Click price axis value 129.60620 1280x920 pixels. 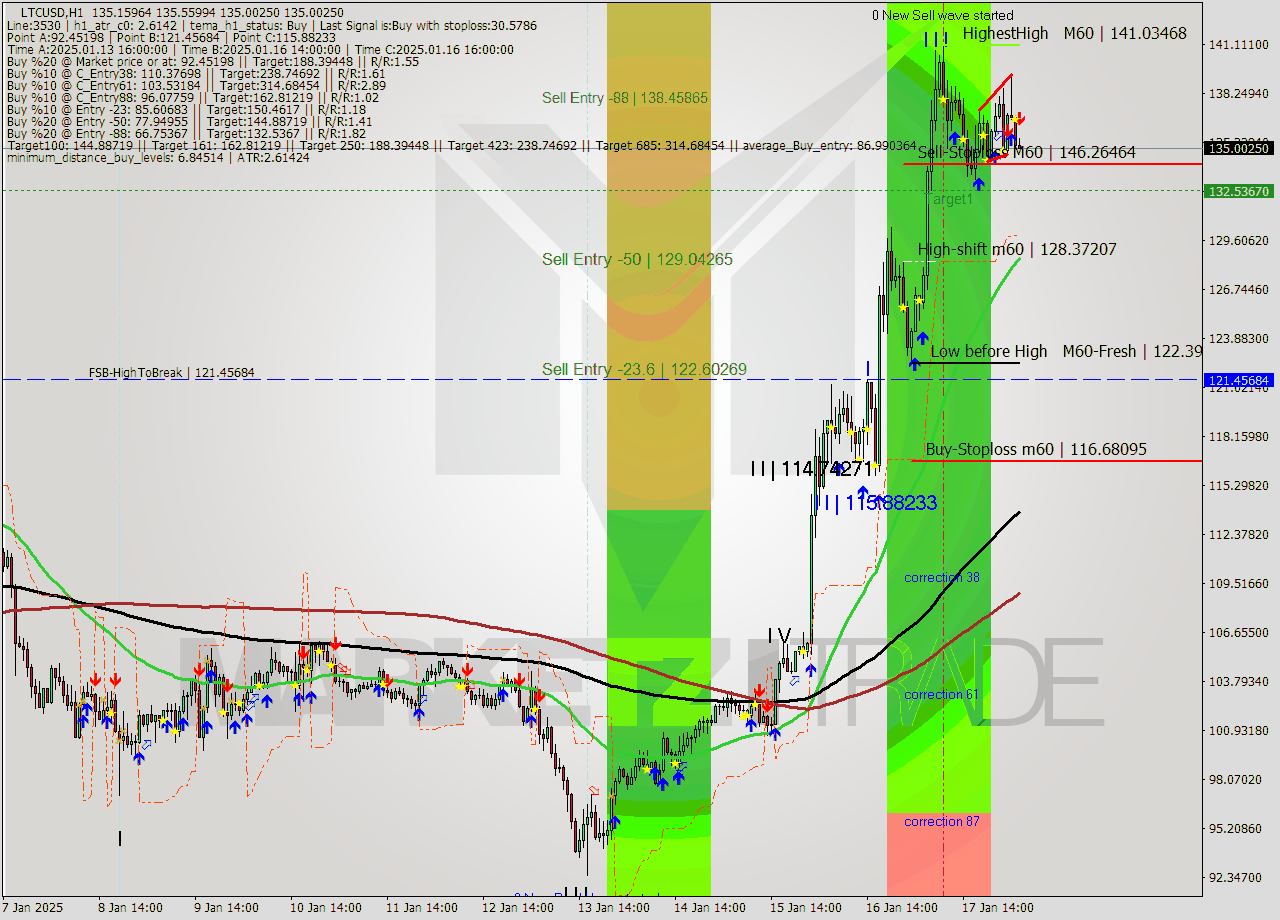pos(1240,240)
